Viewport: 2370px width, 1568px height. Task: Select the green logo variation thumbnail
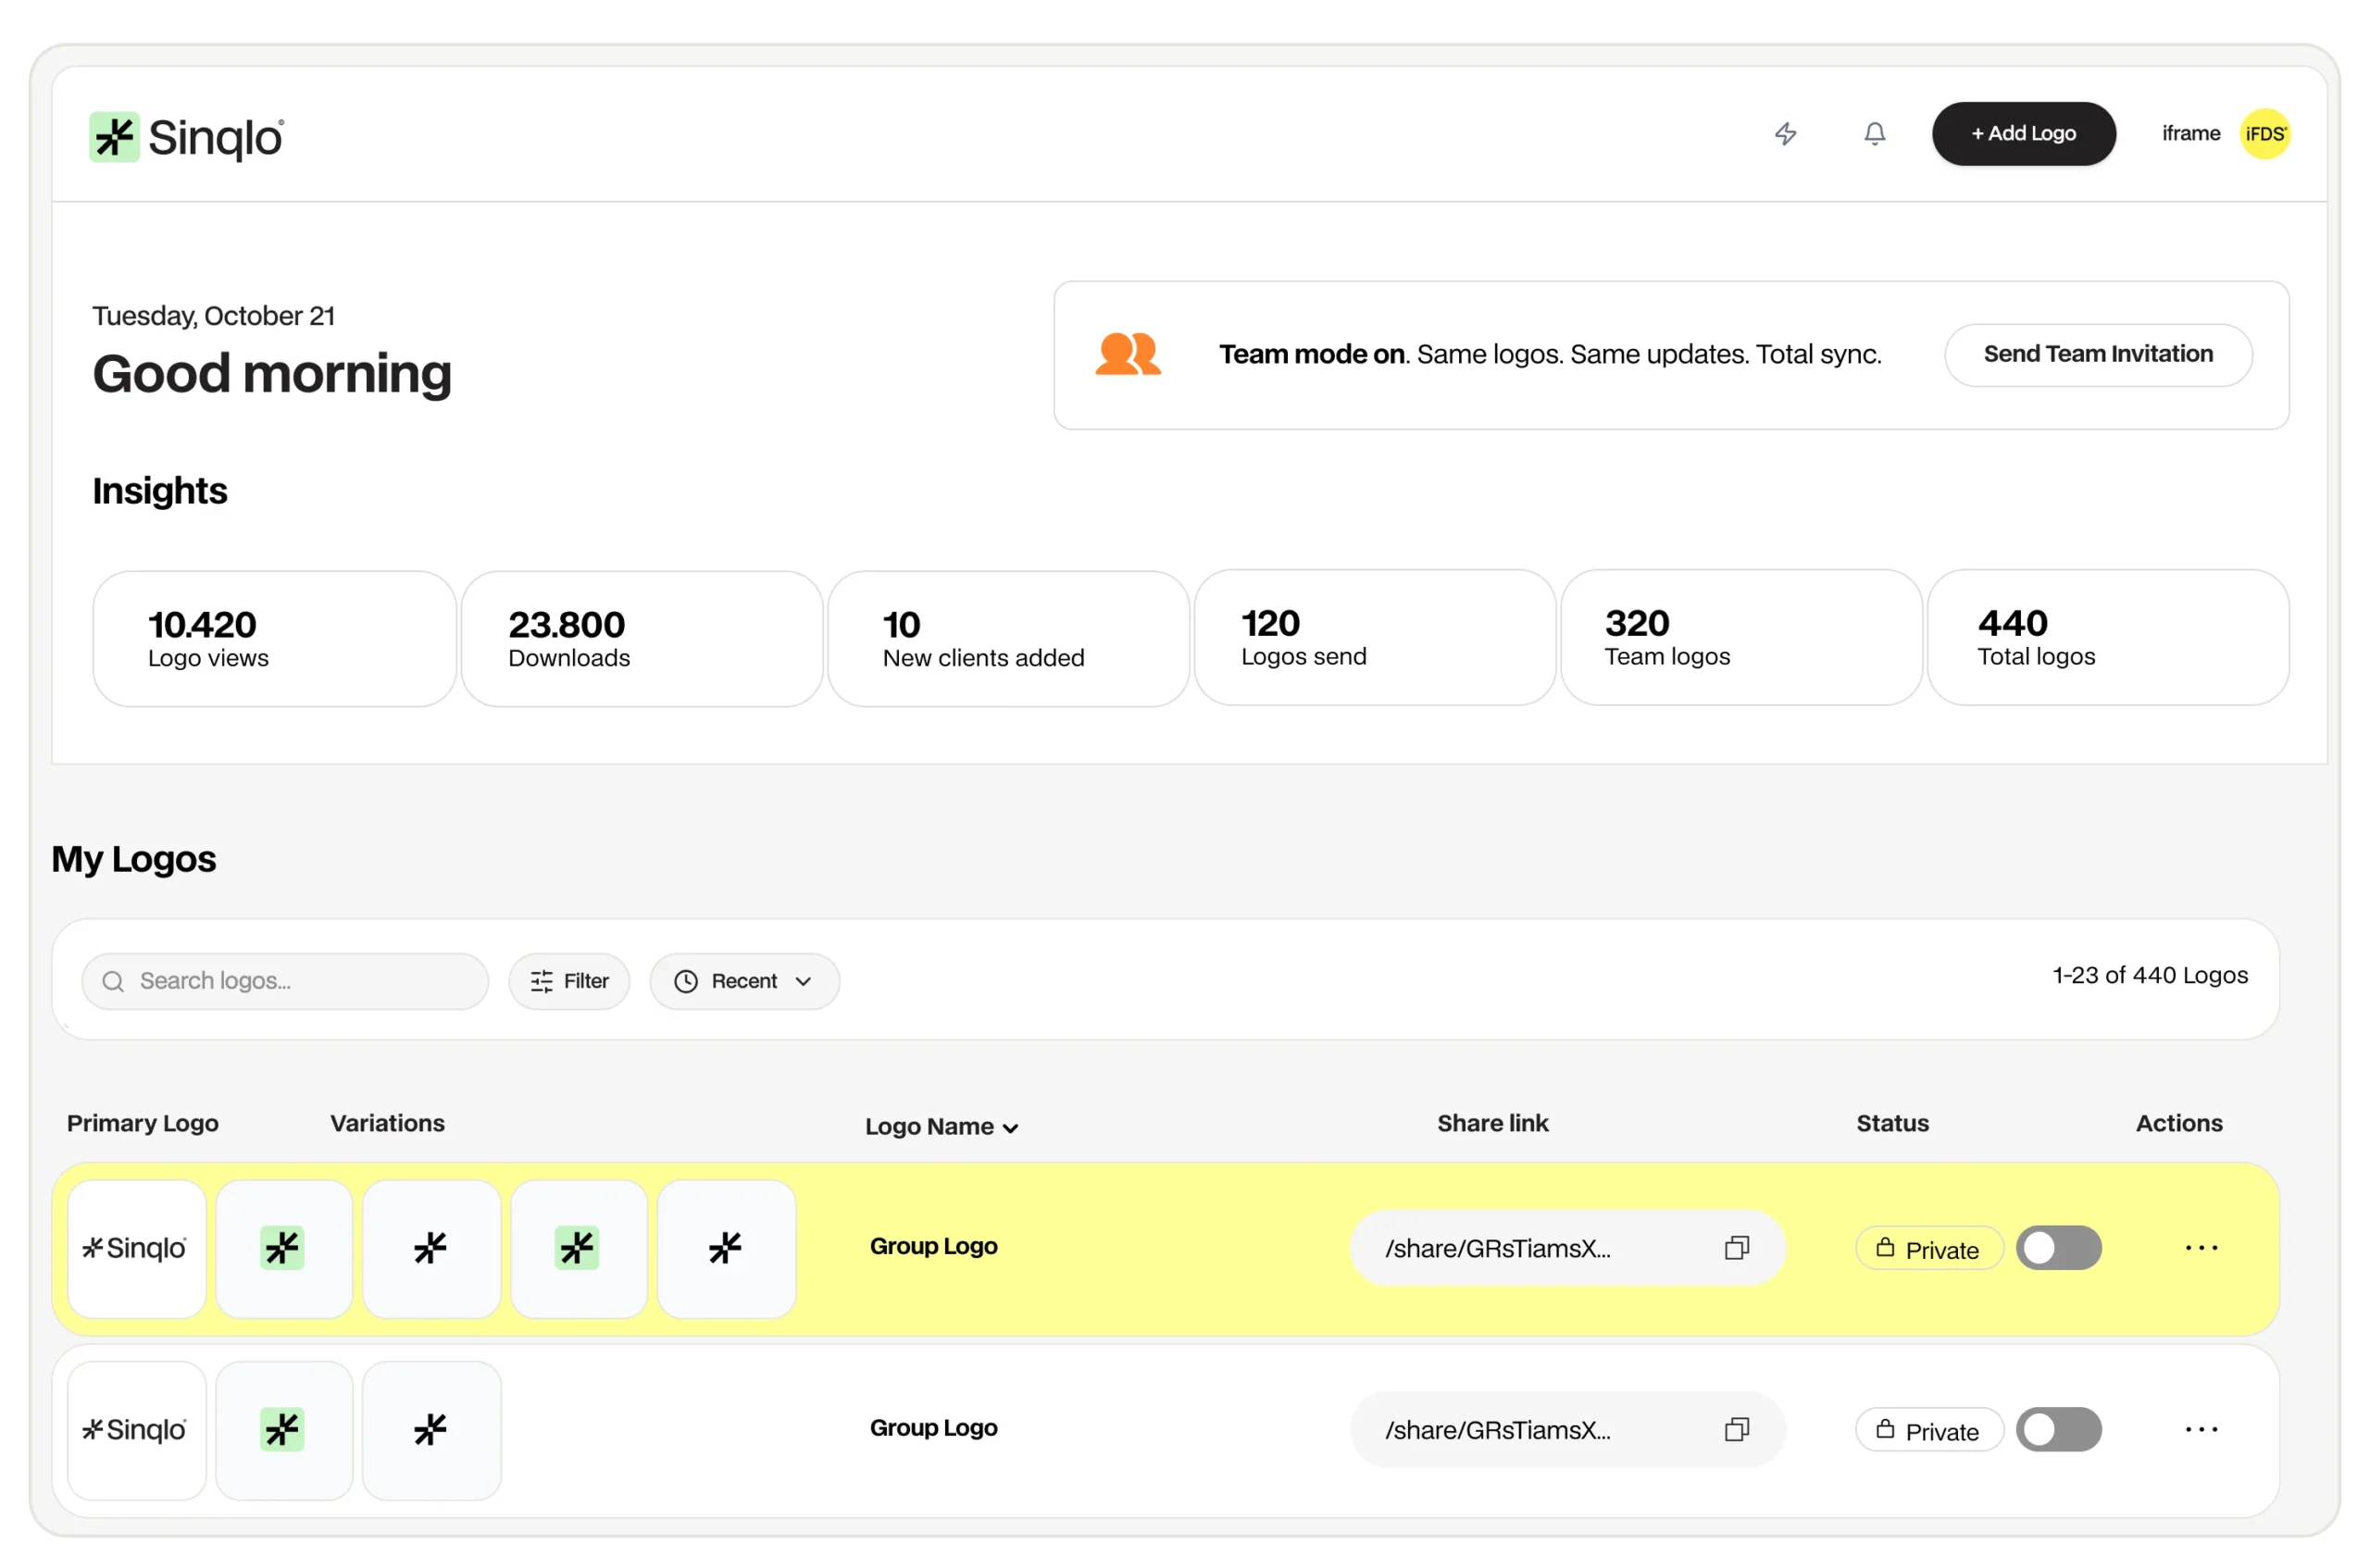pos(284,1247)
